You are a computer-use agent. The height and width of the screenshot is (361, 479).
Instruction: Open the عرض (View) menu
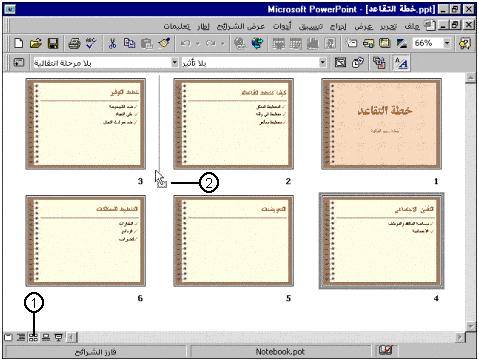[363, 26]
